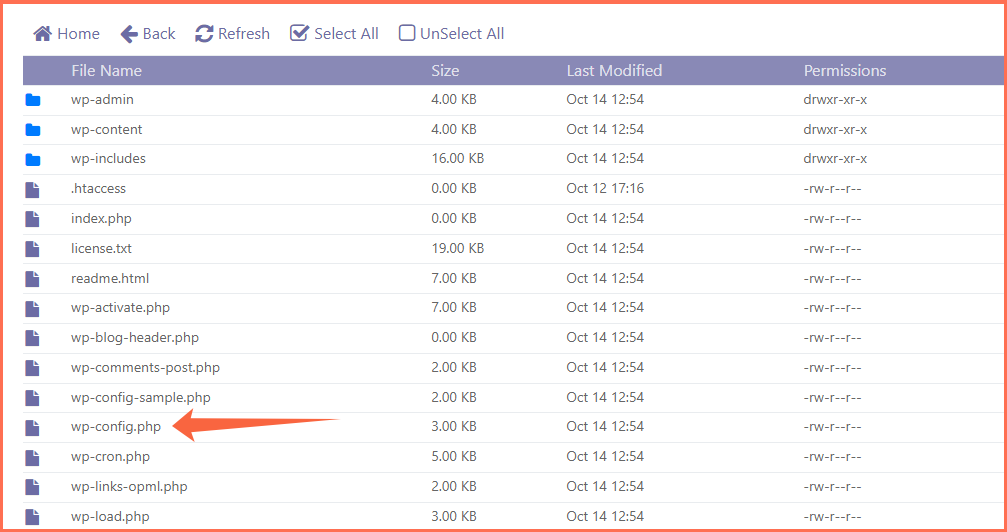The image size is (1007, 532).
Task: Sort by the File Name column header
Action: tap(107, 71)
